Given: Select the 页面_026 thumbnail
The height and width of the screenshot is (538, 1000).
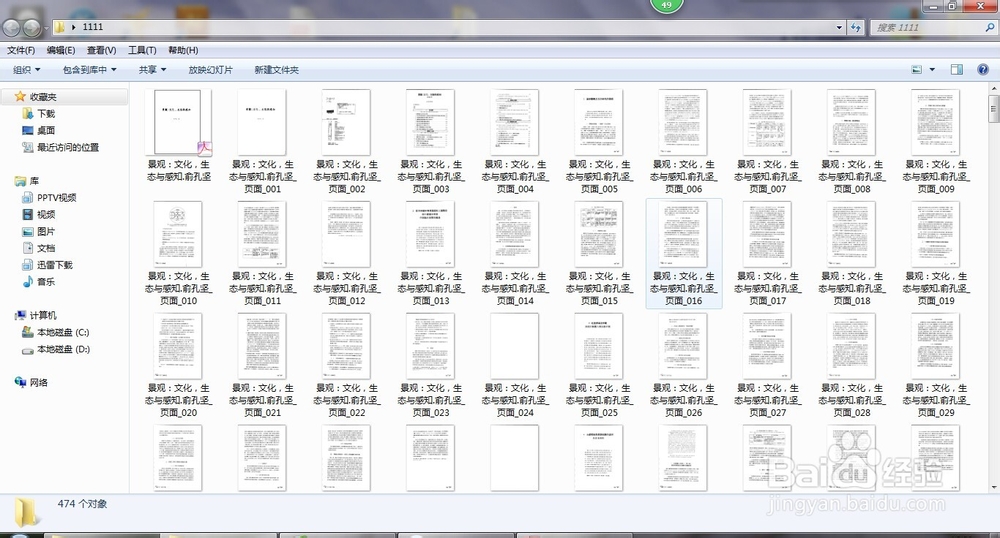Looking at the screenshot, I should click(x=683, y=346).
